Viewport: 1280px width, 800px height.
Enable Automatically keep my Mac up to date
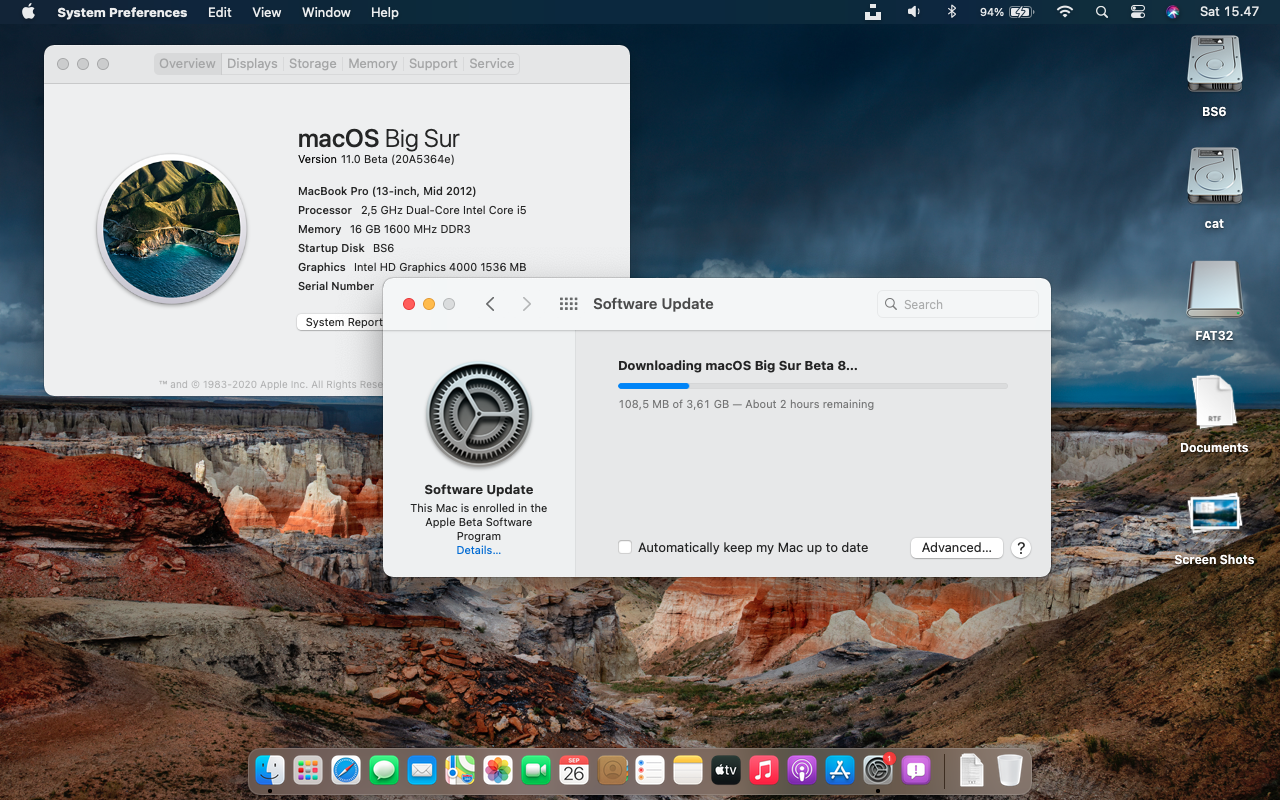pyautogui.click(x=625, y=547)
